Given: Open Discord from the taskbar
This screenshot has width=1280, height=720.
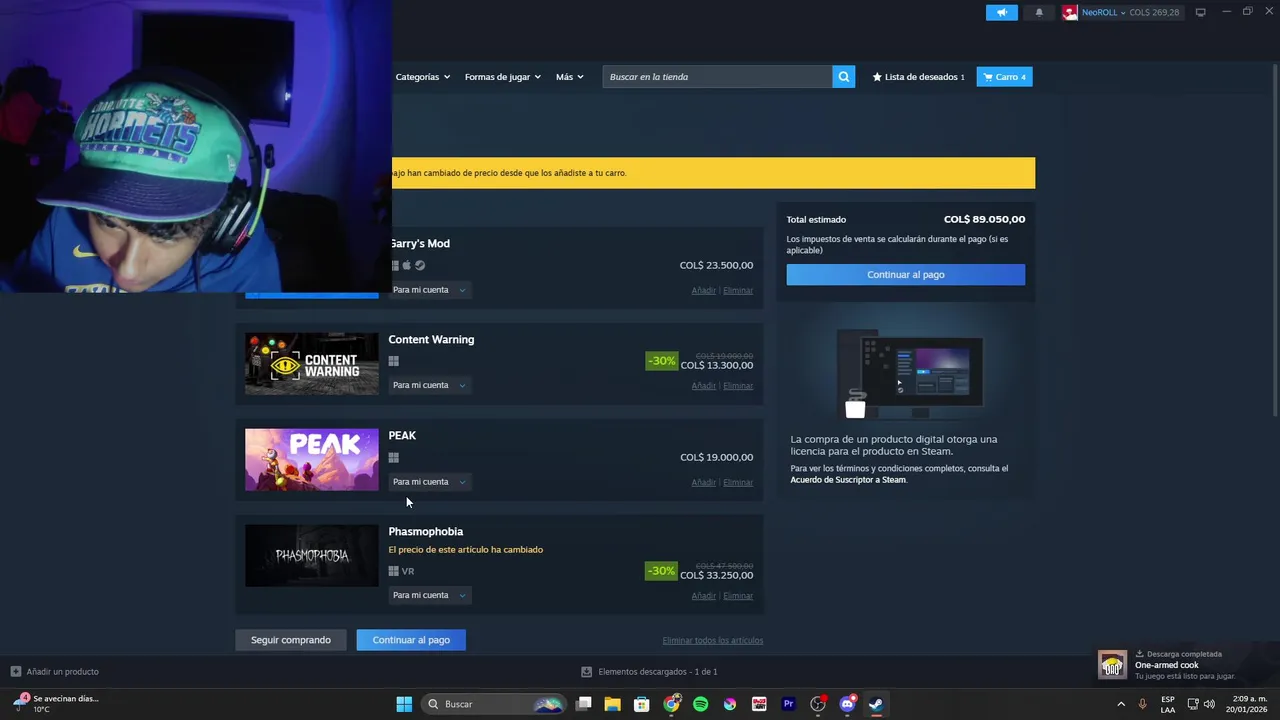Looking at the screenshot, I should coord(847,704).
